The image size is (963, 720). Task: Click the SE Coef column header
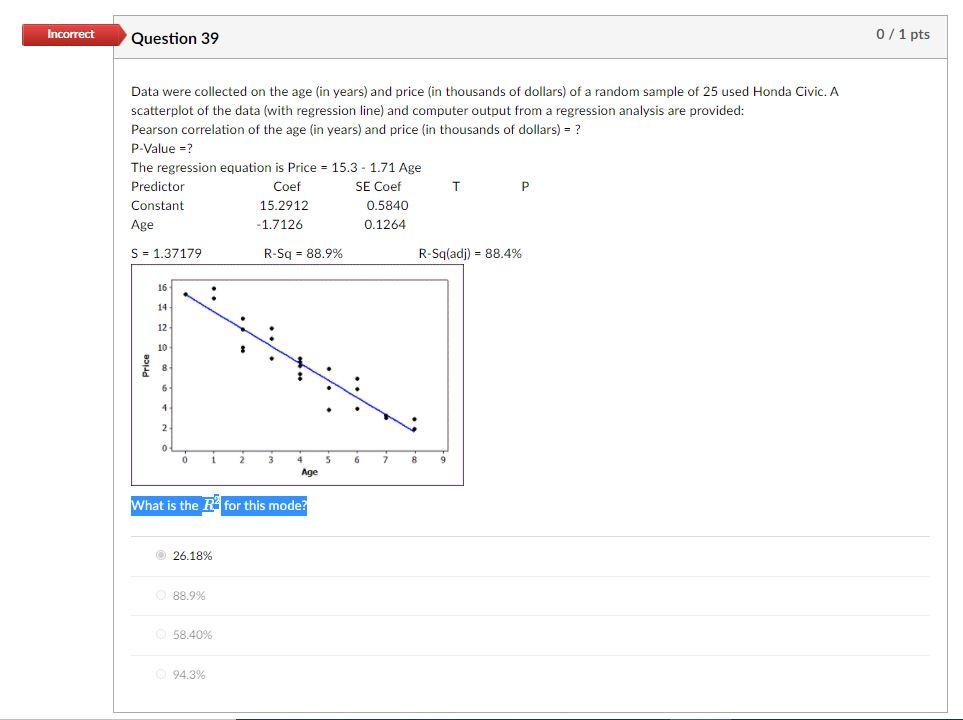point(378,186)
